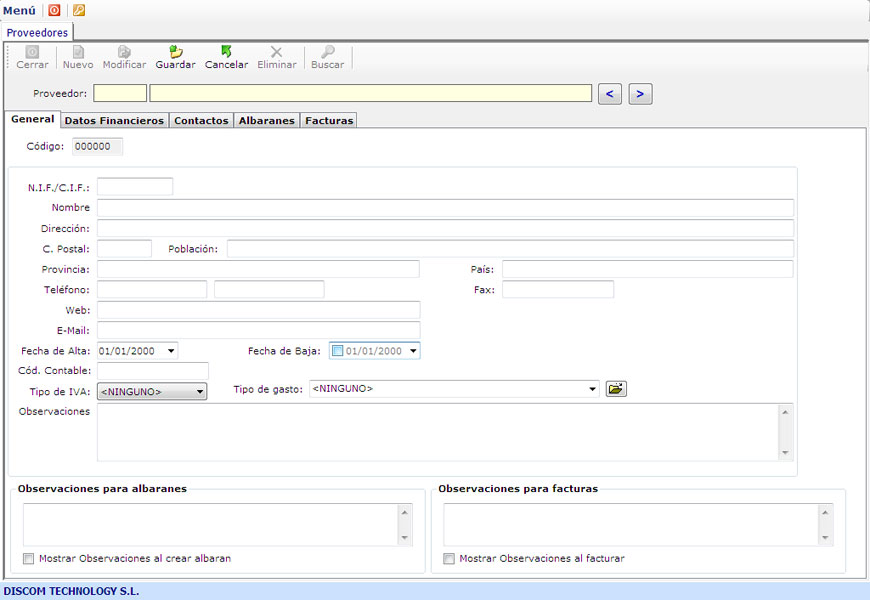Click the Guardar save icon
The height and width of the screenshot is (600, 870).
(x=176, y=52)
